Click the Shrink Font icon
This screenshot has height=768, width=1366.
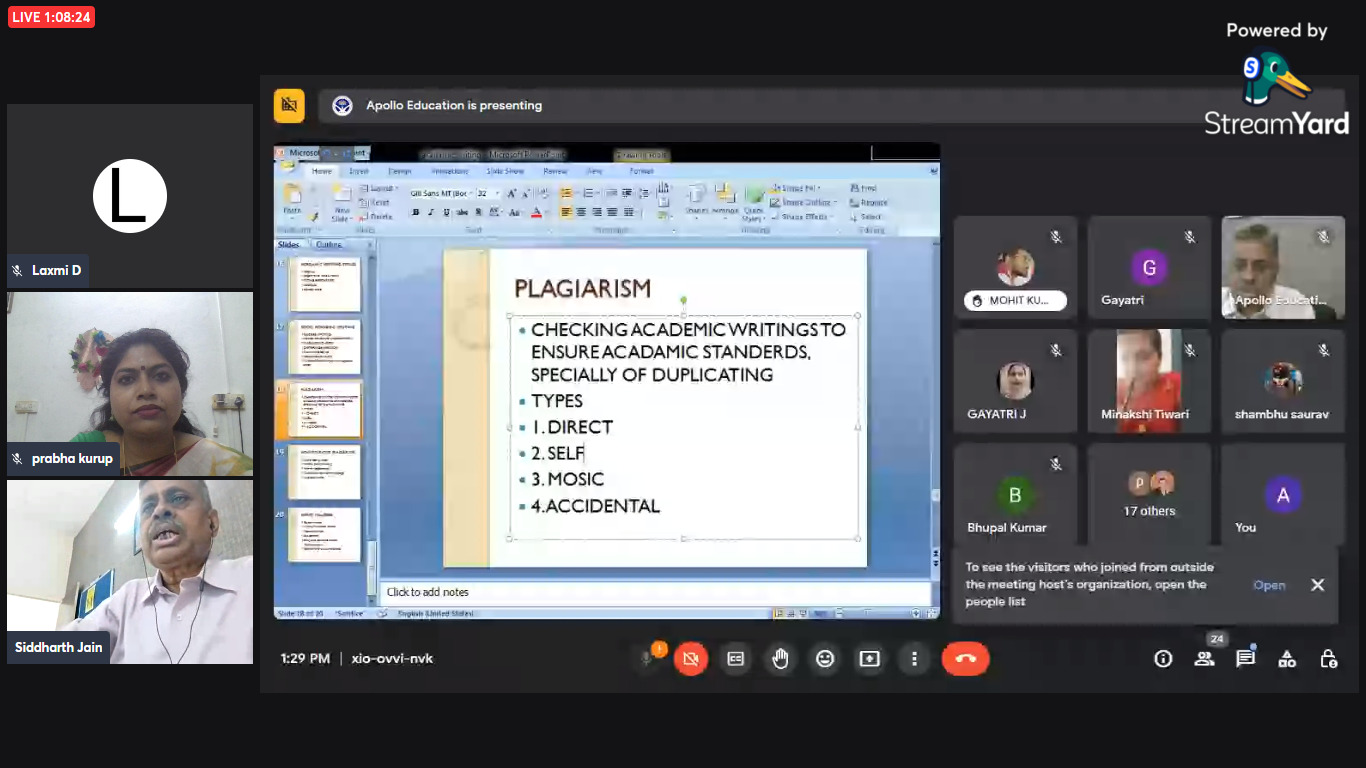coord(526,193)
